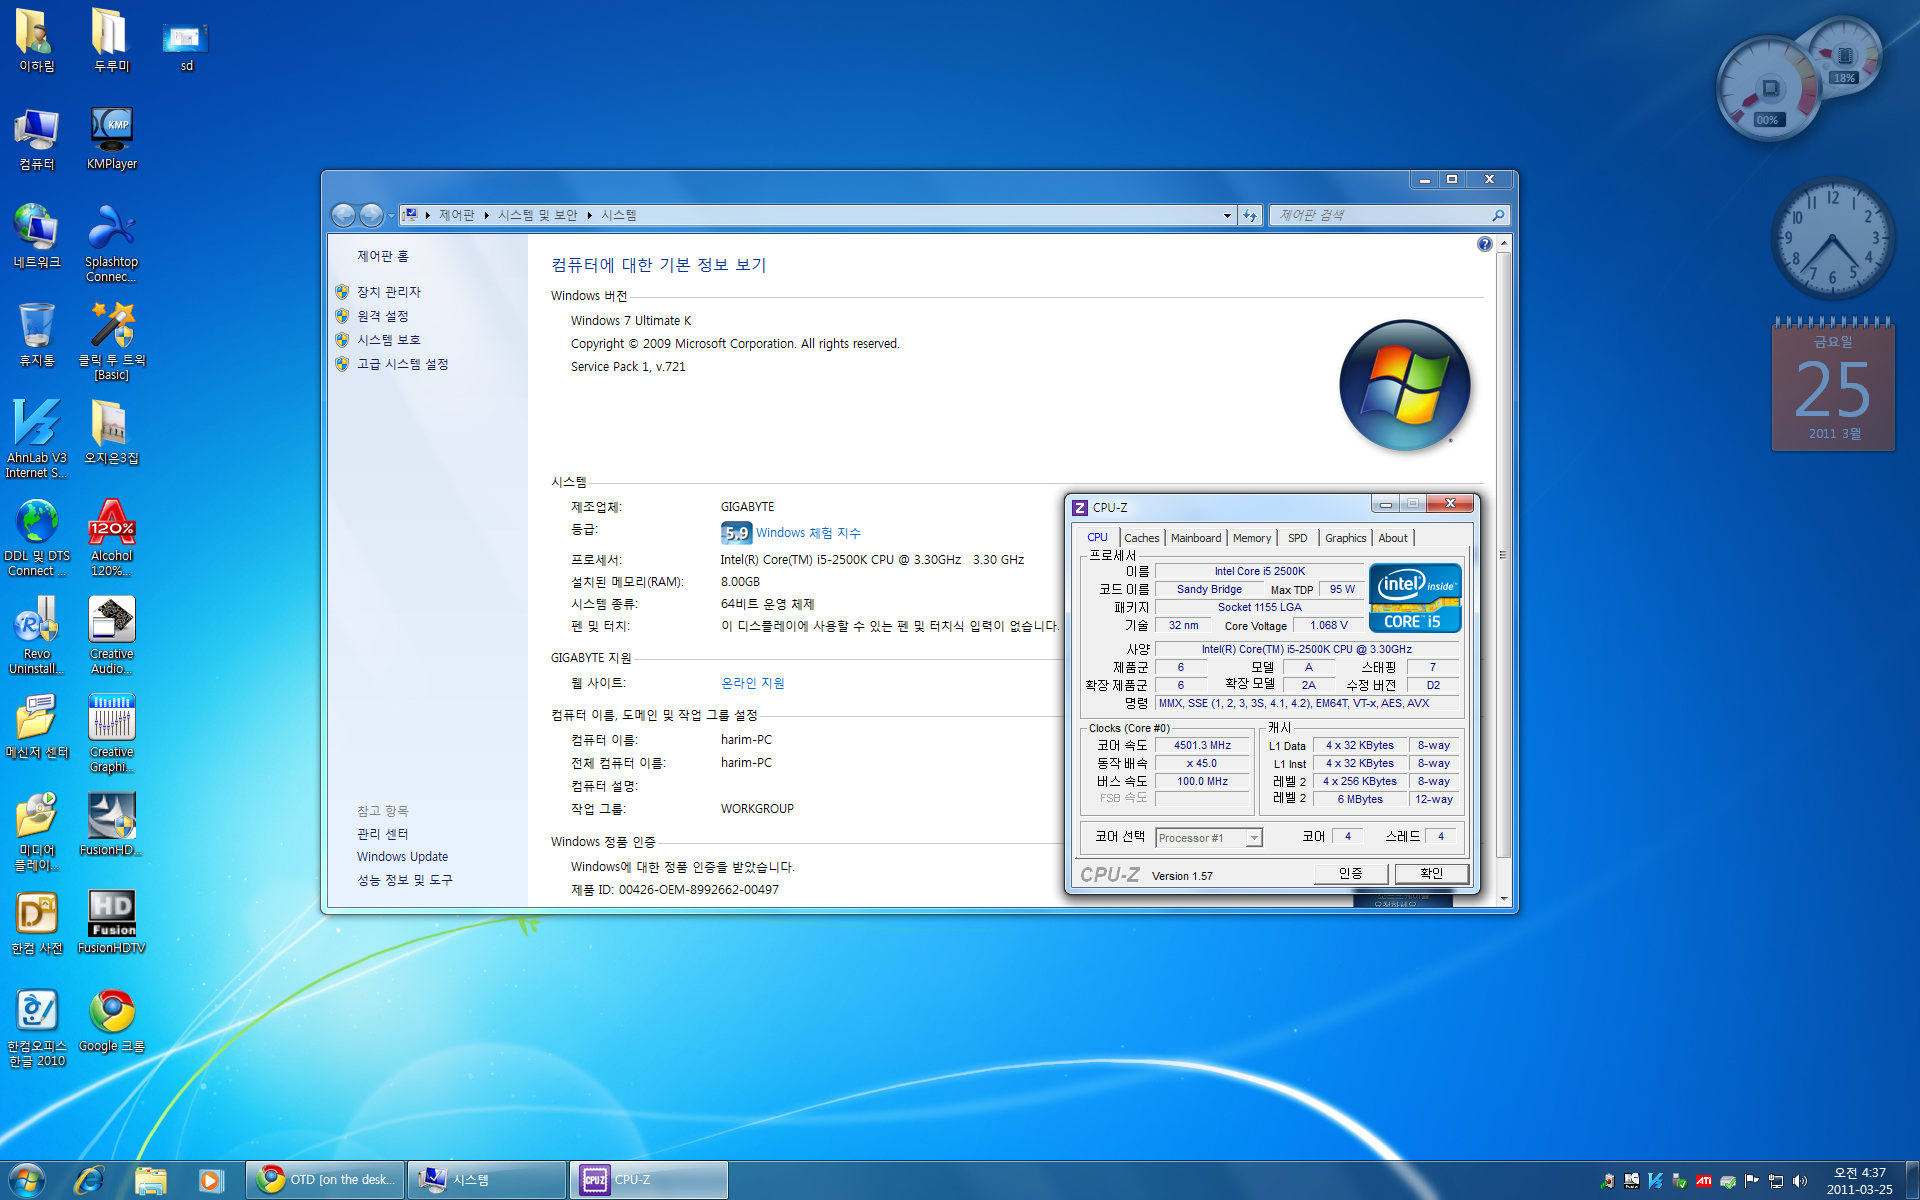
Task: Open the Windows Update link
Action: (402, 857)
